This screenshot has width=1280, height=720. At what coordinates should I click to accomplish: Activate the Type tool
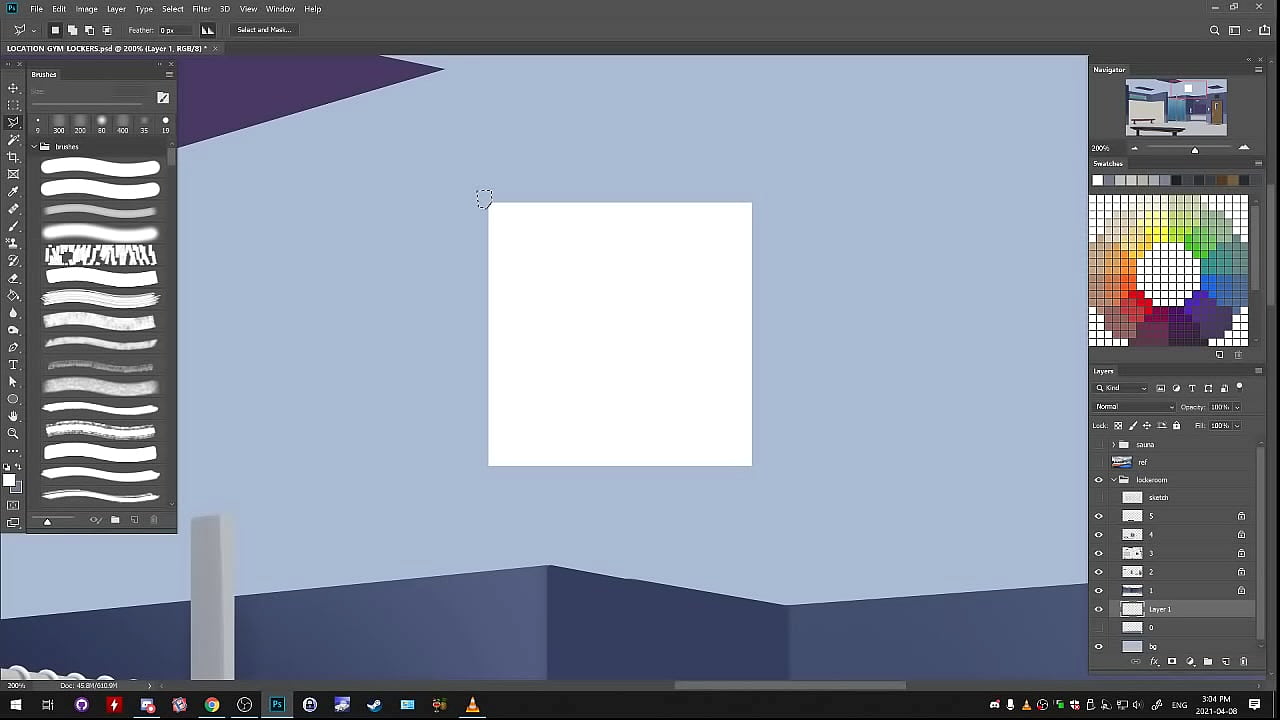pos(13,365)
